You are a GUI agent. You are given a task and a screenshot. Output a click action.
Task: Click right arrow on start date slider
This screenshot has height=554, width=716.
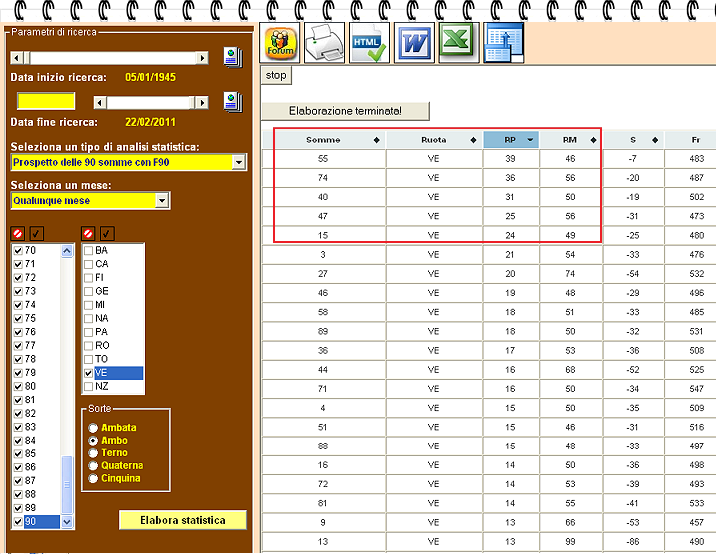(x=202, y=58)
